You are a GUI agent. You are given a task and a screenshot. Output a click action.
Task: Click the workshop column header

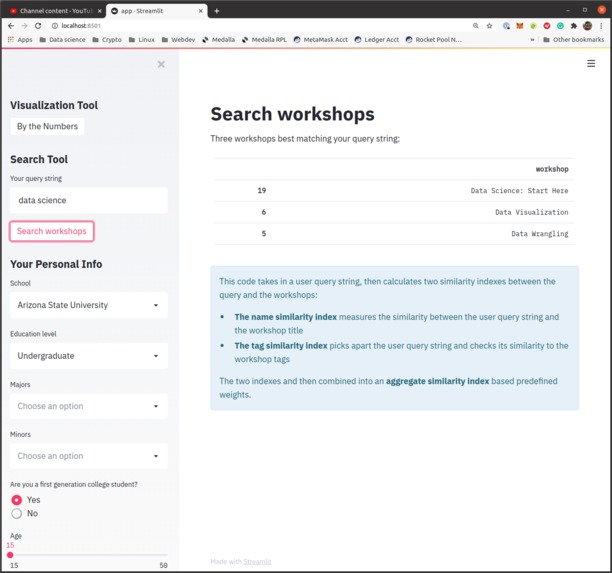tap(552, 169)
